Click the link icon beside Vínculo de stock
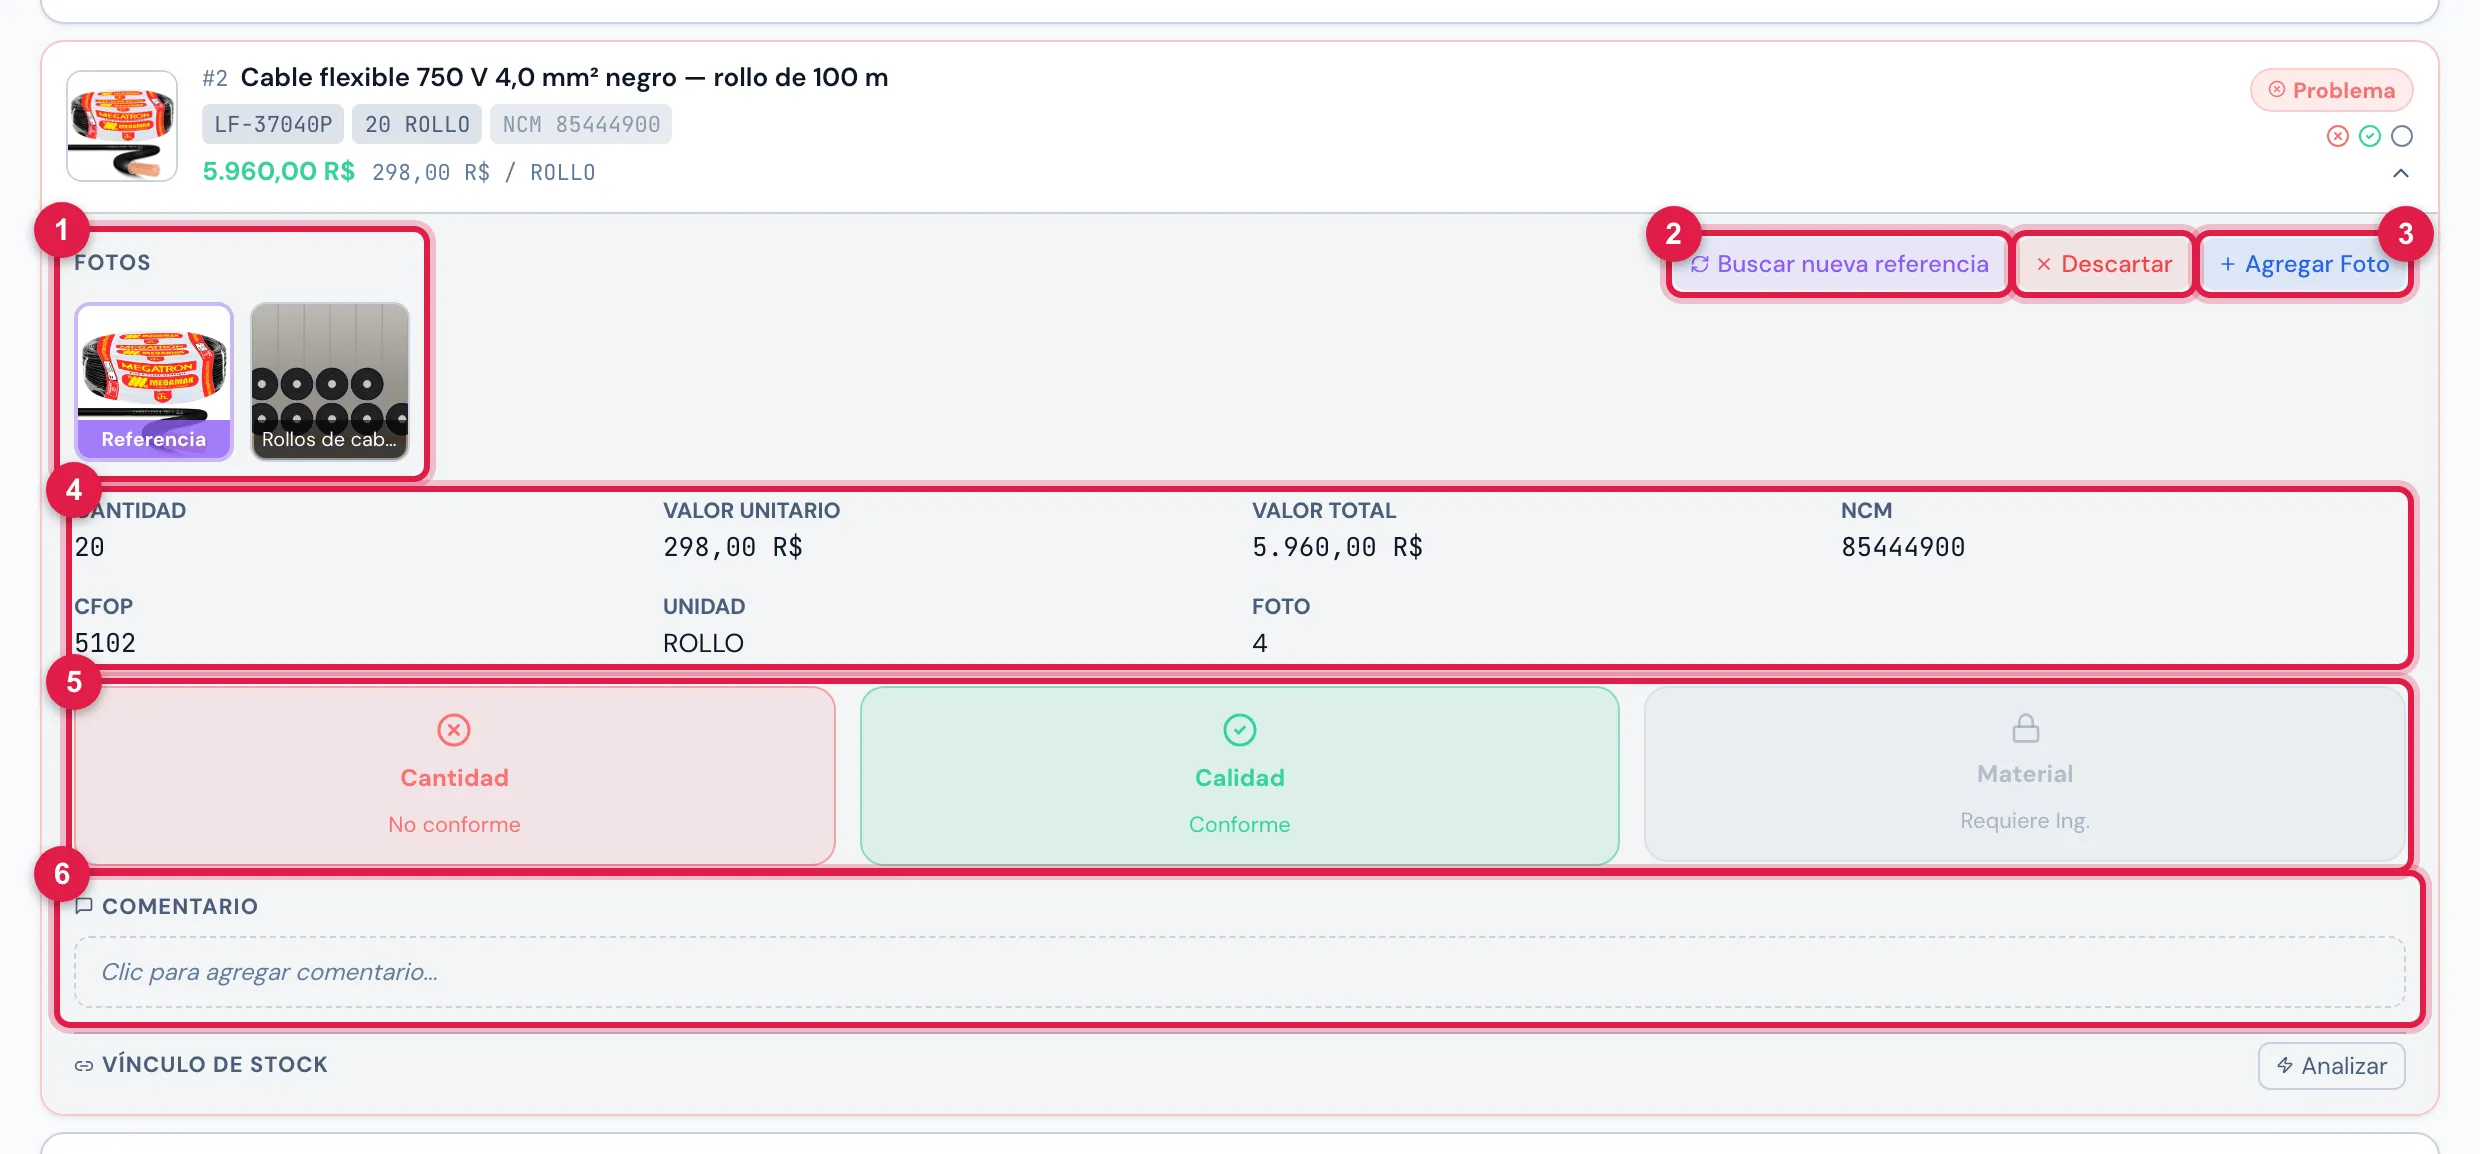Screen dimensions: 2480x1154 84,1066
